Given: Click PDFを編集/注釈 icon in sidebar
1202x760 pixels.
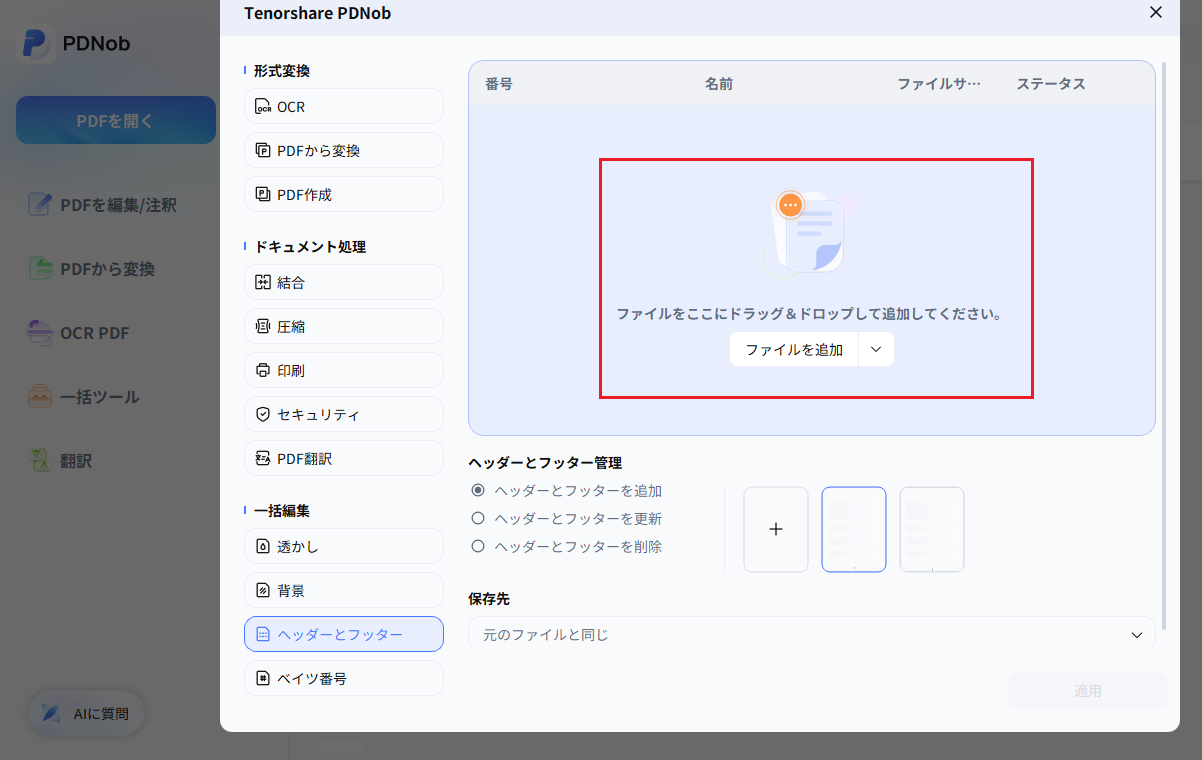Looking at the screenshot, I should [40, 205].
